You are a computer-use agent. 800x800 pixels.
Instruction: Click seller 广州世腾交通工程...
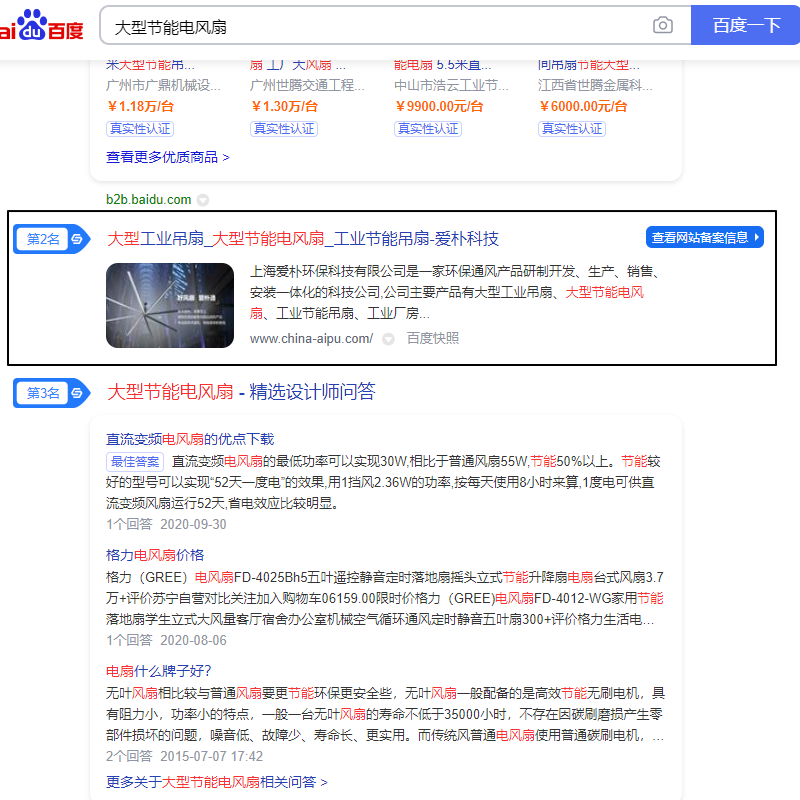point(307,85)
